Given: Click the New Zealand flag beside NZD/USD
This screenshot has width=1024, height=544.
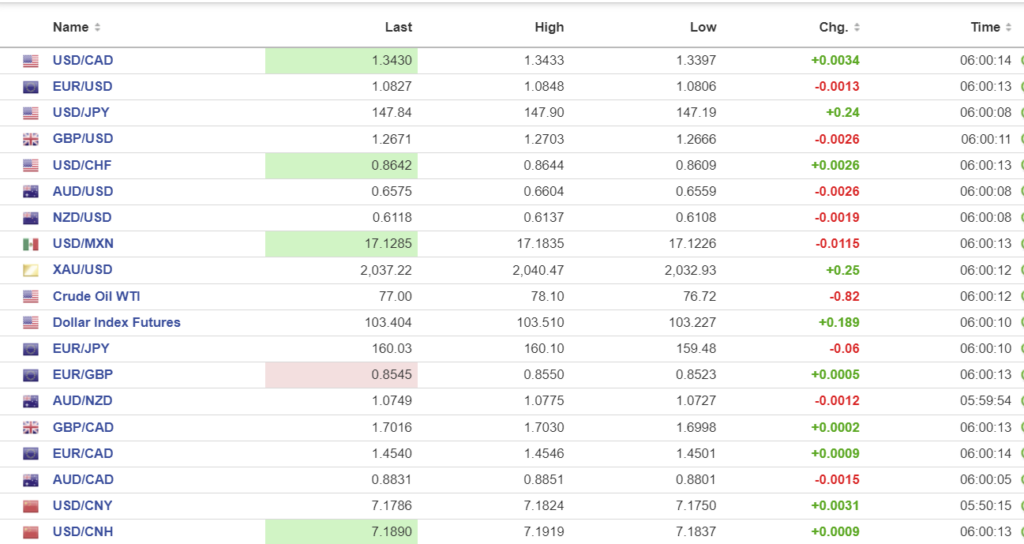Looking at the screenshot, I should pyautogui.click(x=31, y=218).
